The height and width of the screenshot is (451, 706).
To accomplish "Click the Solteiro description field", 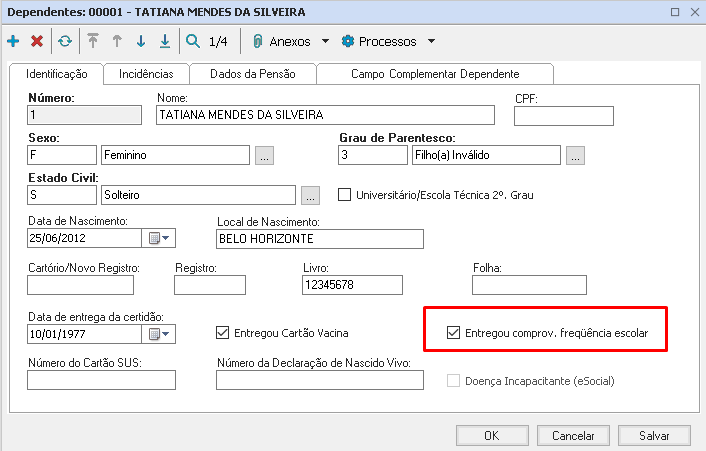I will [x=198, y=195].
